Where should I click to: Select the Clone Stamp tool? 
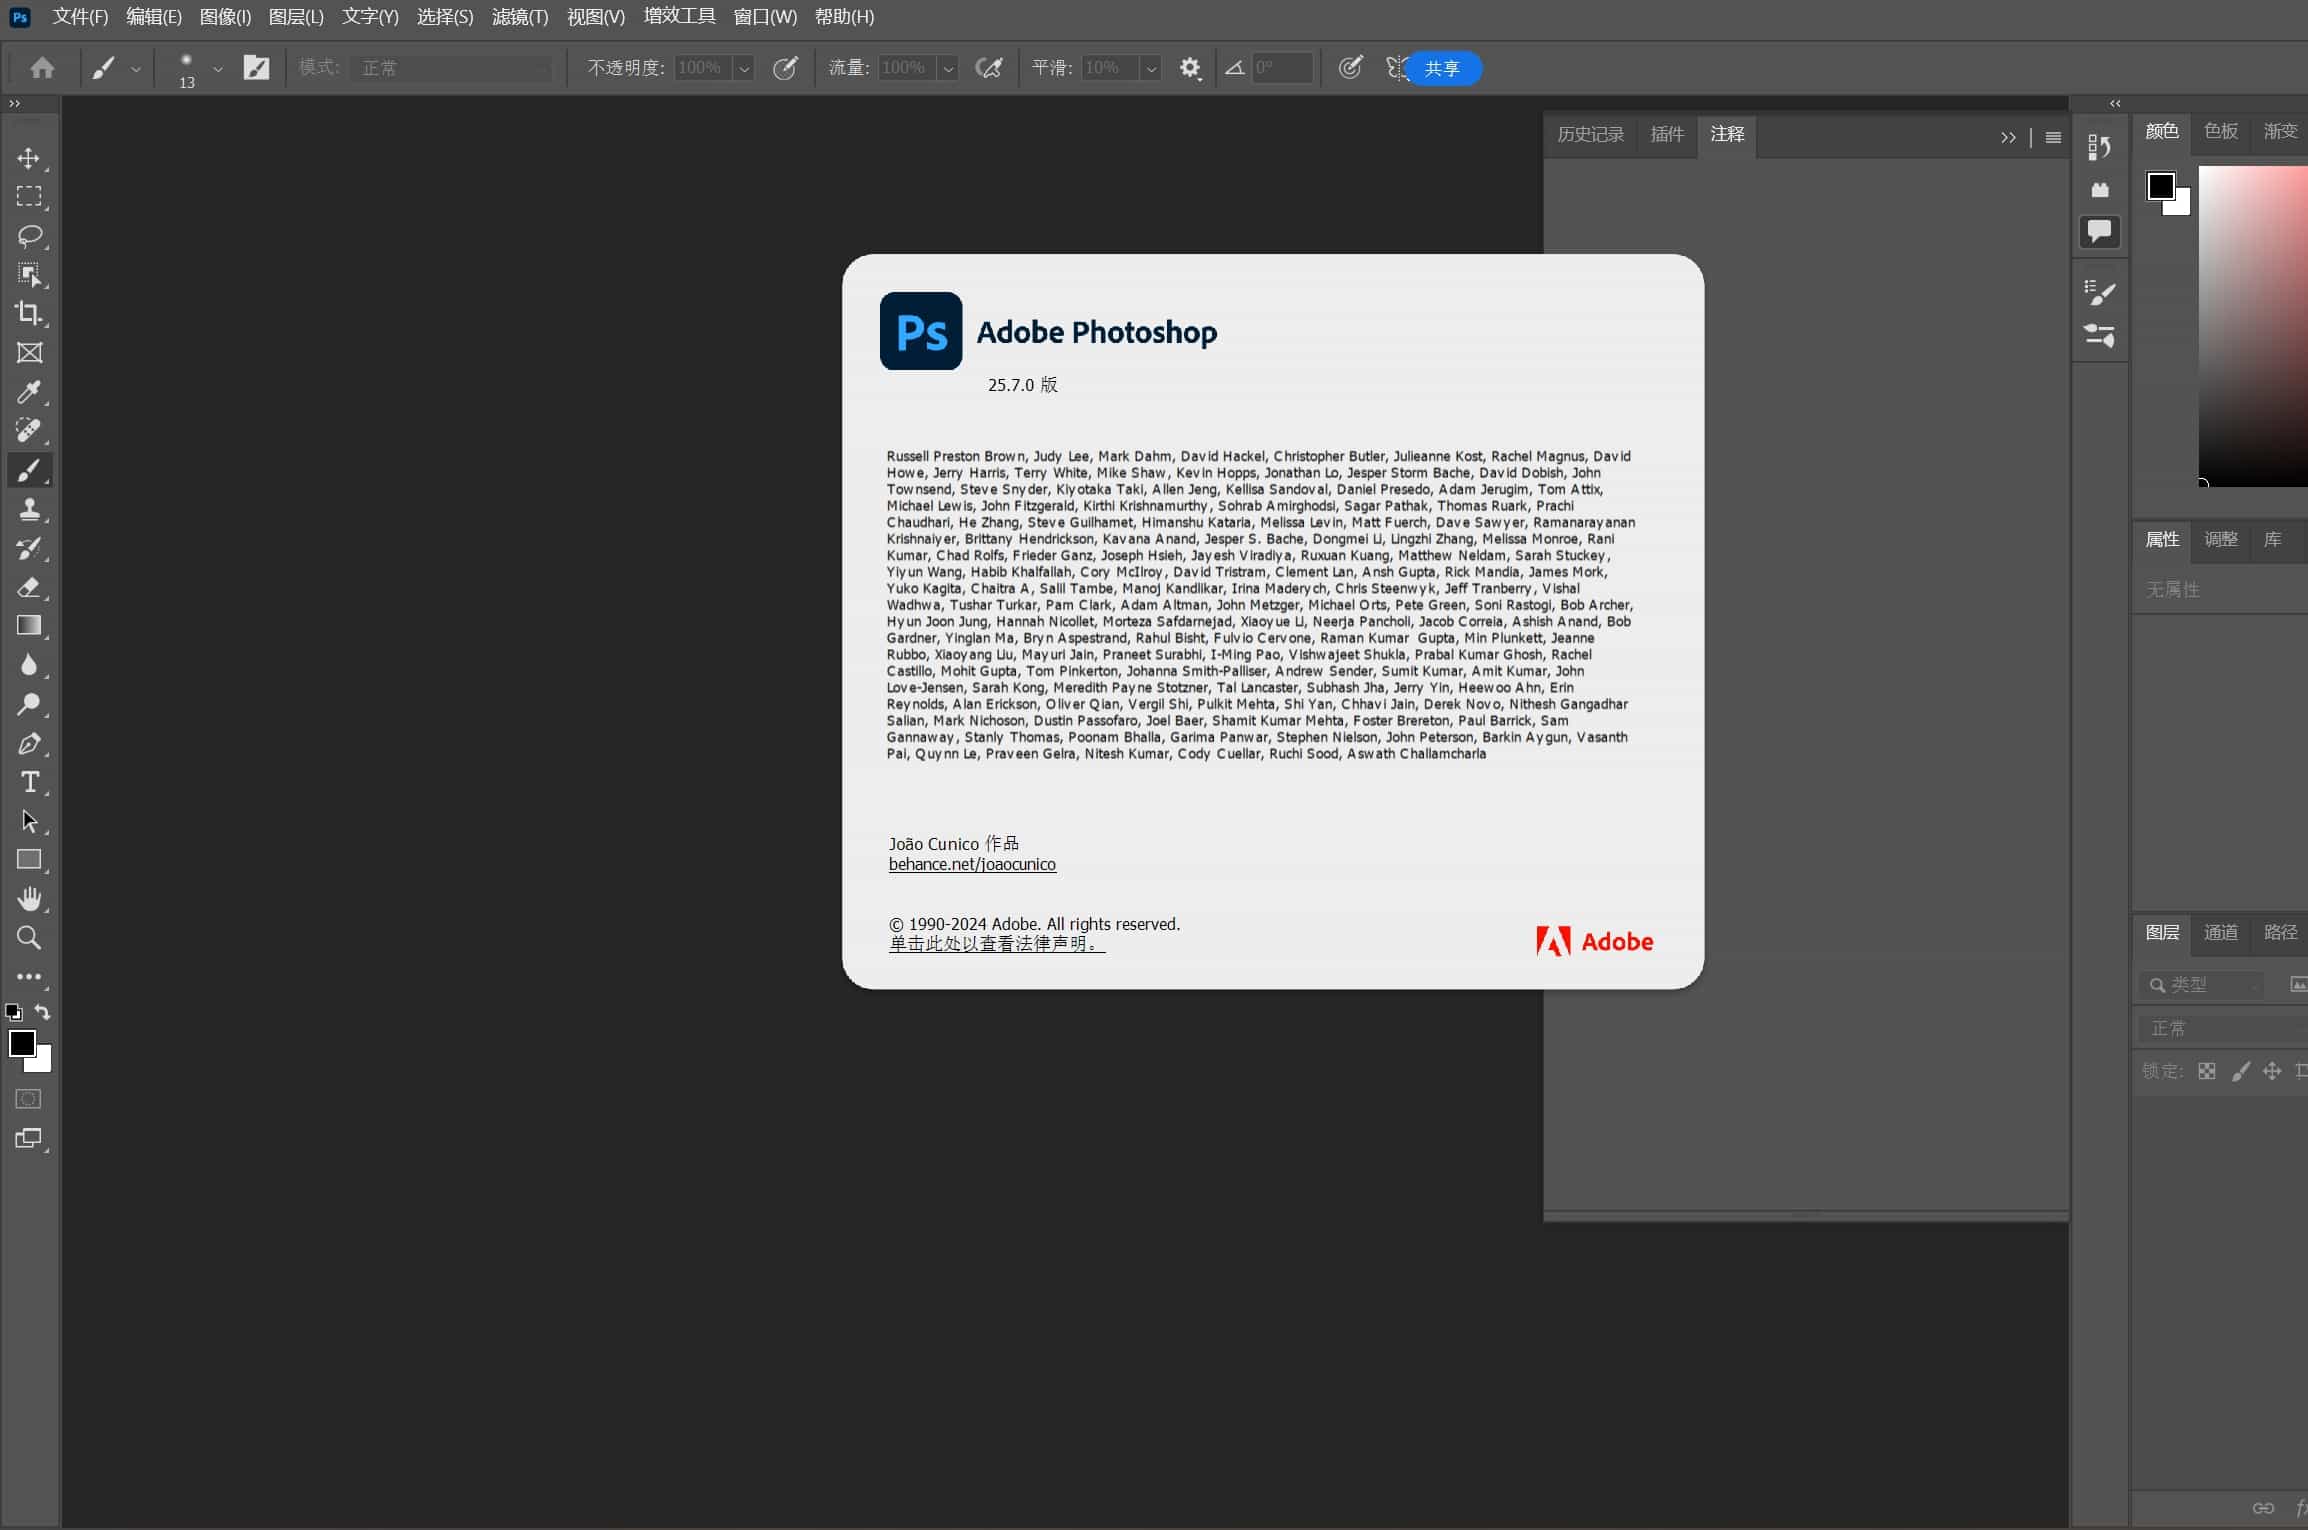(30, 510)
